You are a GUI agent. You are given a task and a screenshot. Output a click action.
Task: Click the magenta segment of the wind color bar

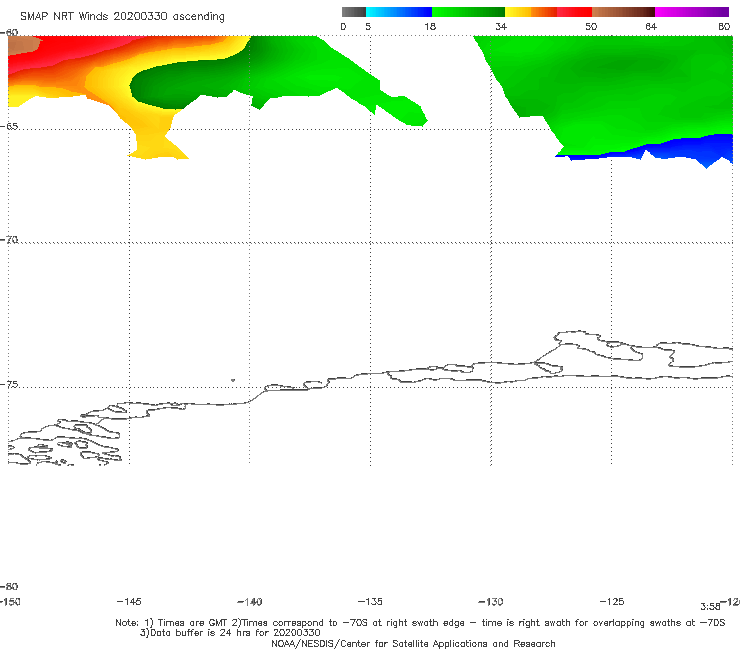692,12
